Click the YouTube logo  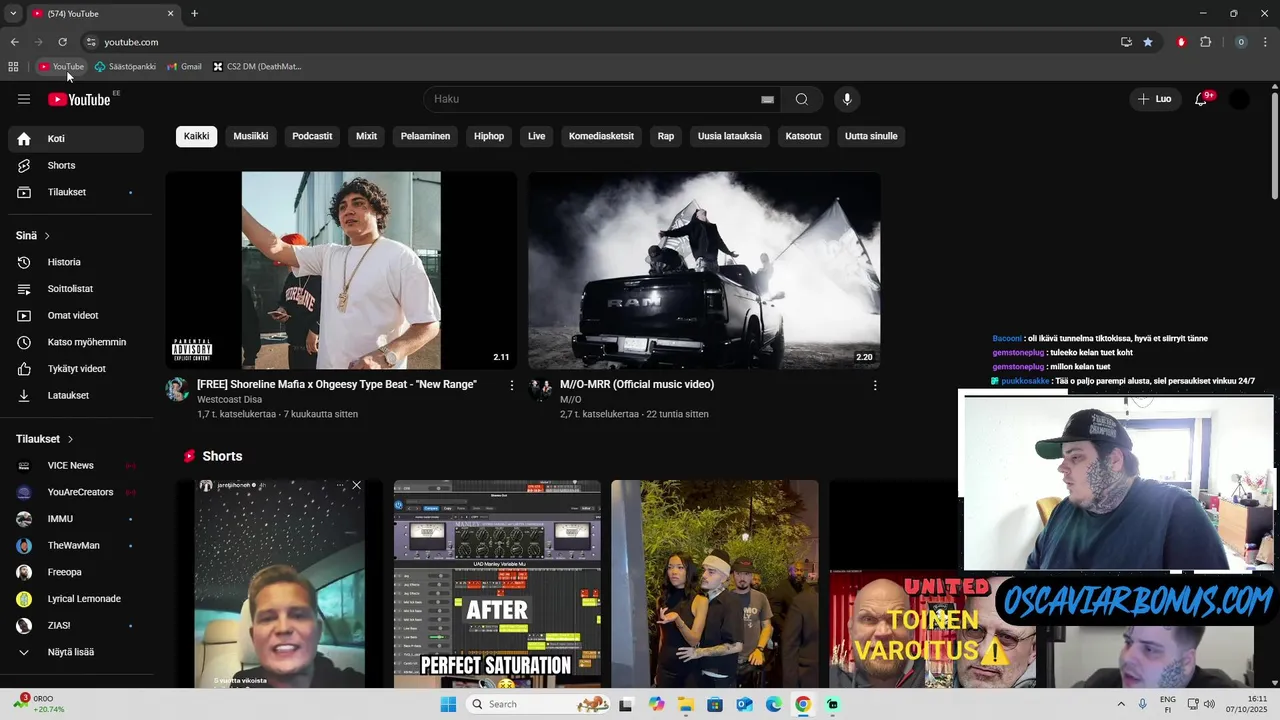point(79,99)
